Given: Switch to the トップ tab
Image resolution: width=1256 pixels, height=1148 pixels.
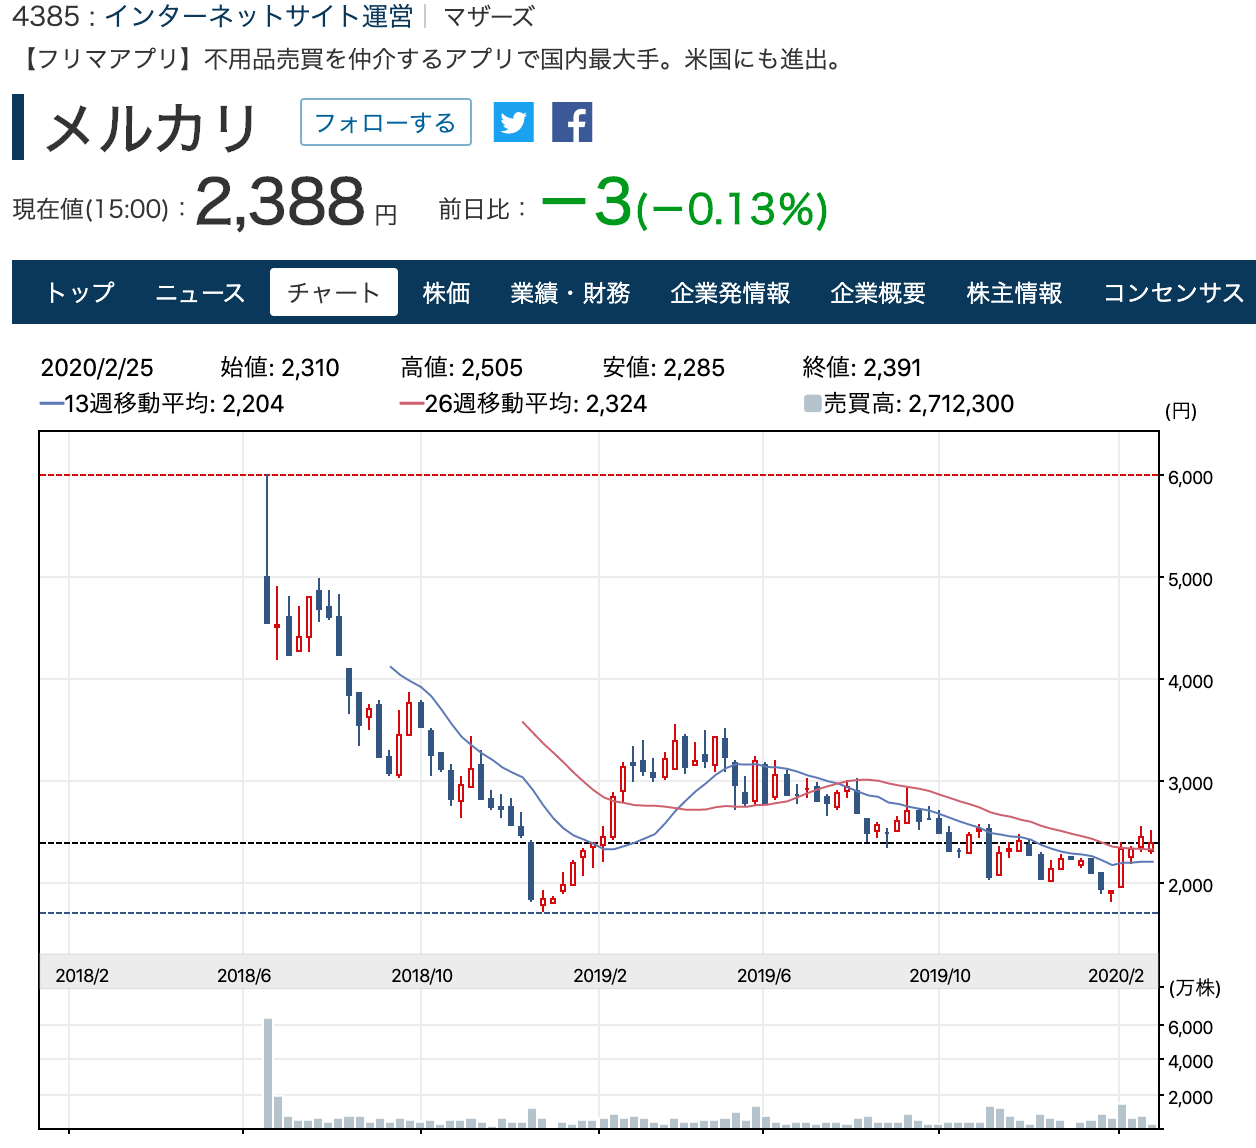Looking at the screenshot, I should [x=80, y=292].
